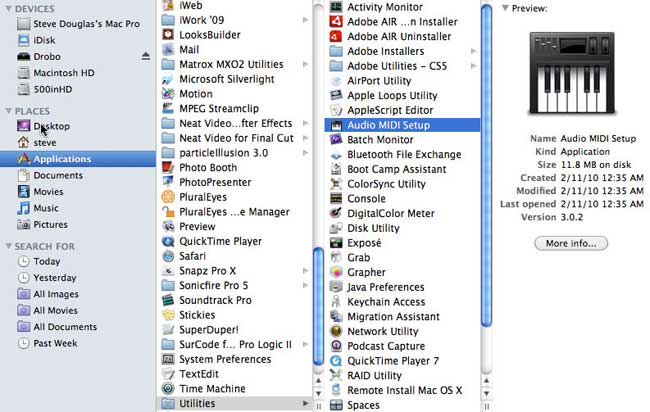
Task: Click the Movies icon in Places
Action: pos(24,191)
